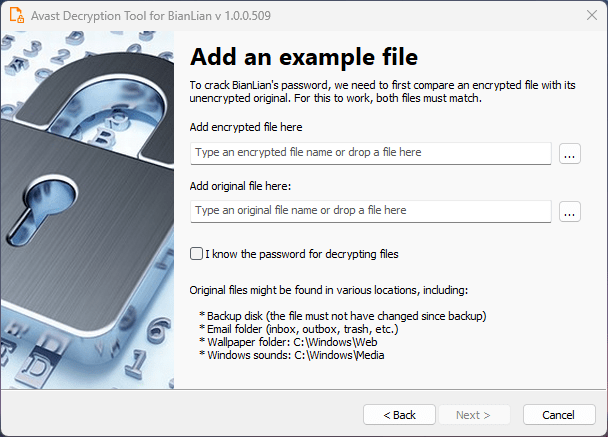
Task: Enable the 'I know the password' checkbox
Action: [196, 254]
